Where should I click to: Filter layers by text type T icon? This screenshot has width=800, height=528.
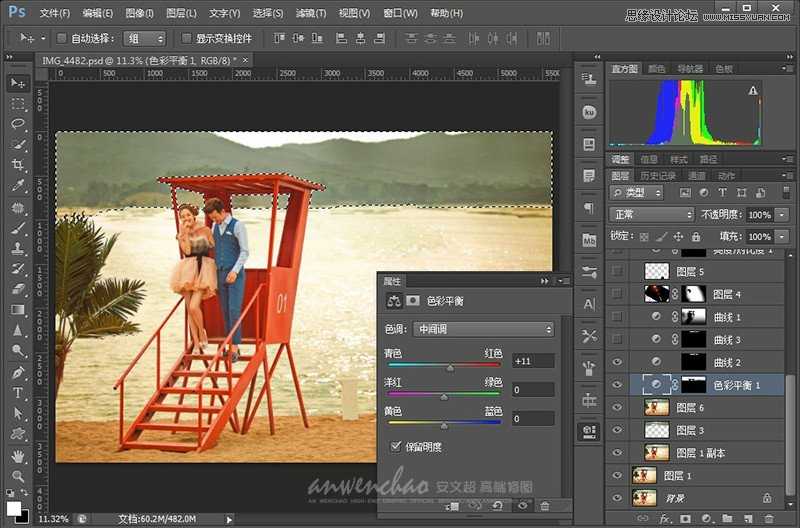point(722,192)
